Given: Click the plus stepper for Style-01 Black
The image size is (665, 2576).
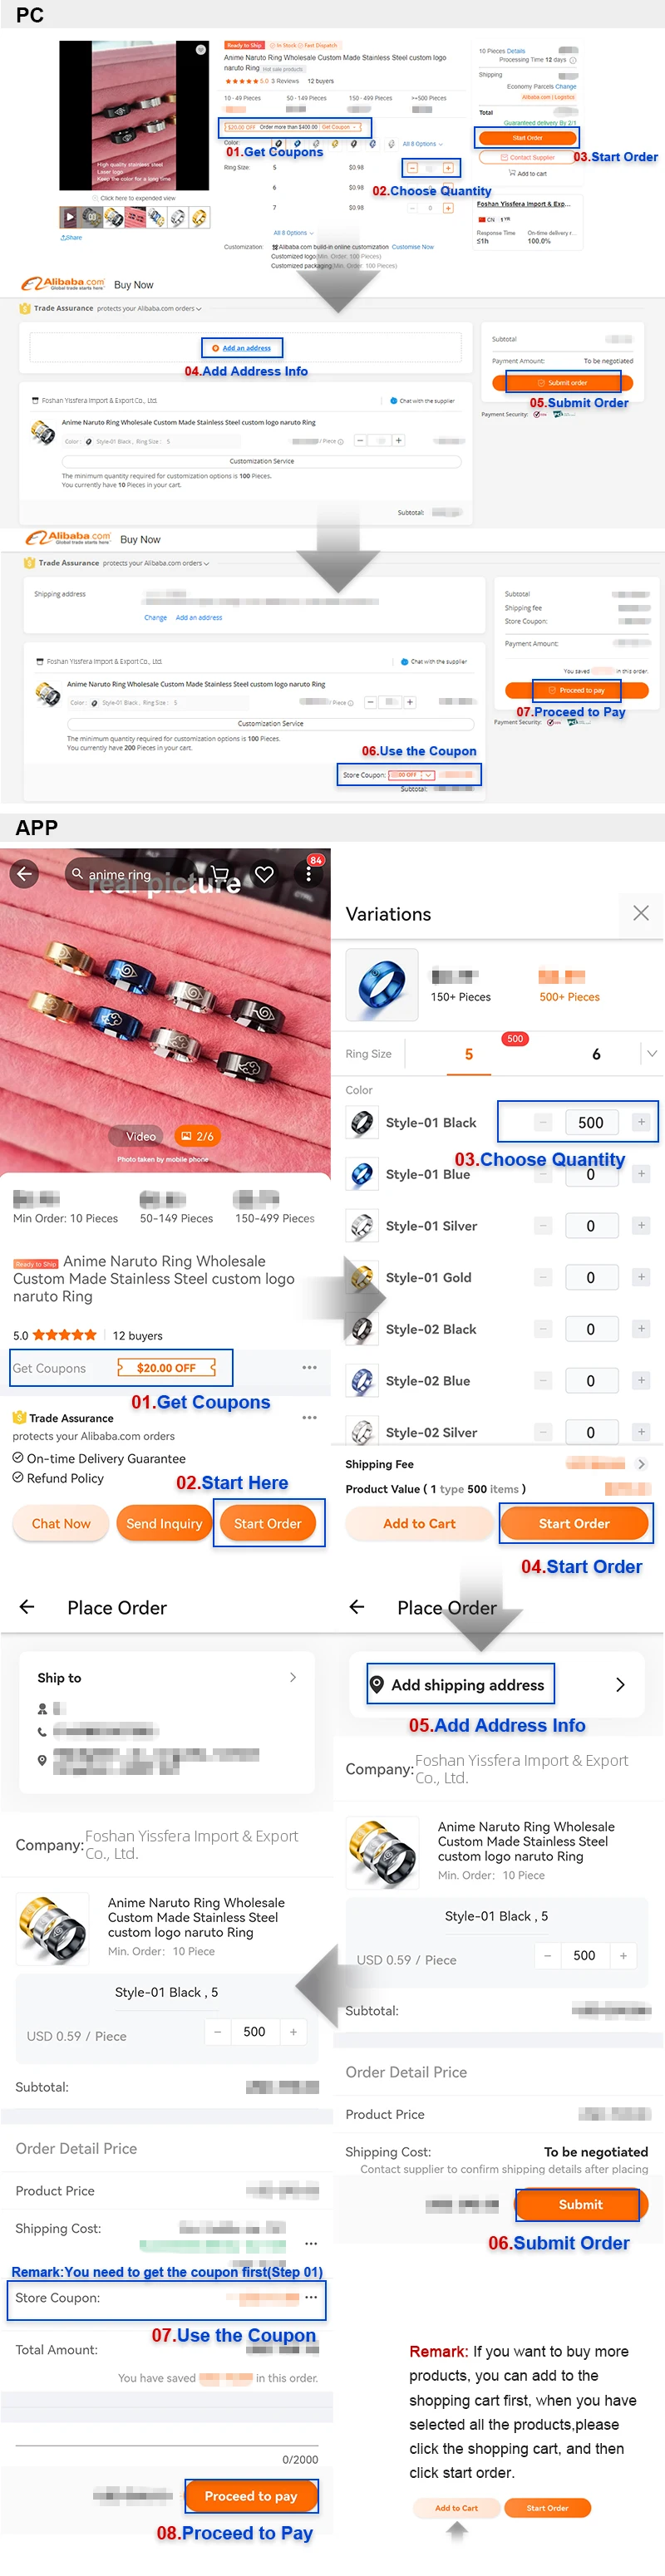Looking at the screenshot, I should (641, 1122).
